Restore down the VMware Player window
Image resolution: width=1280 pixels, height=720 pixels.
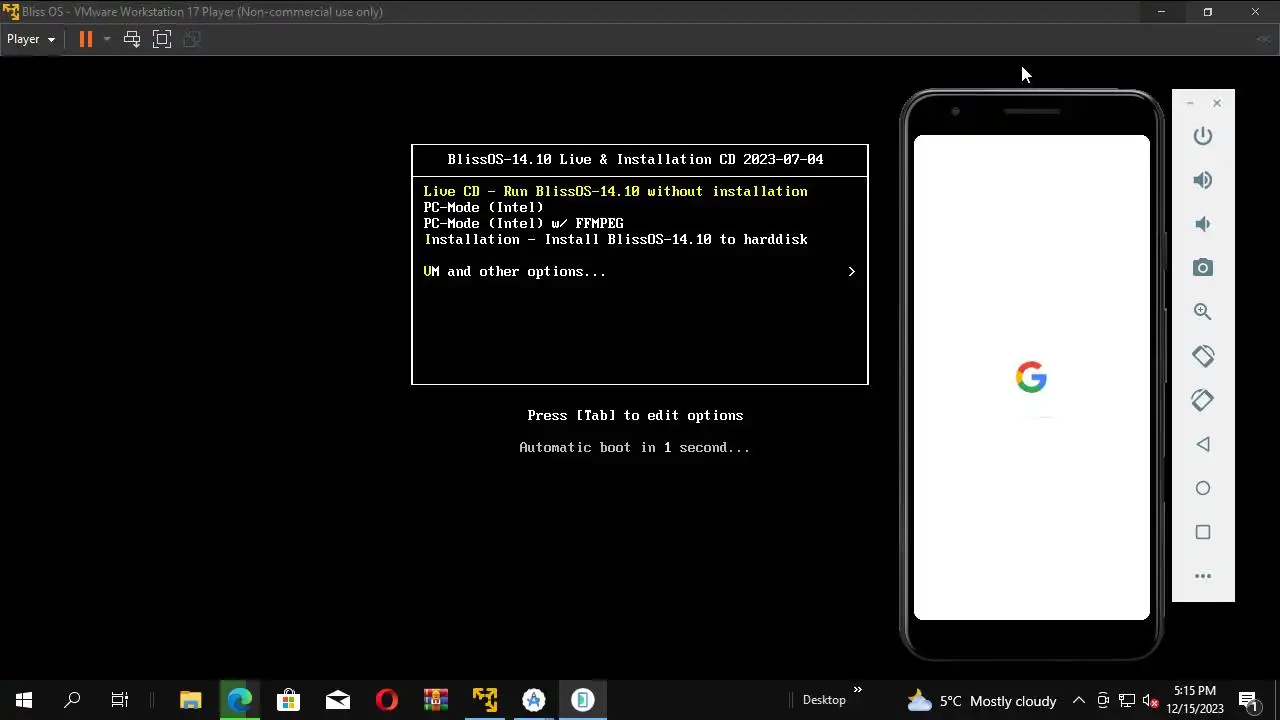[1208, 12]
